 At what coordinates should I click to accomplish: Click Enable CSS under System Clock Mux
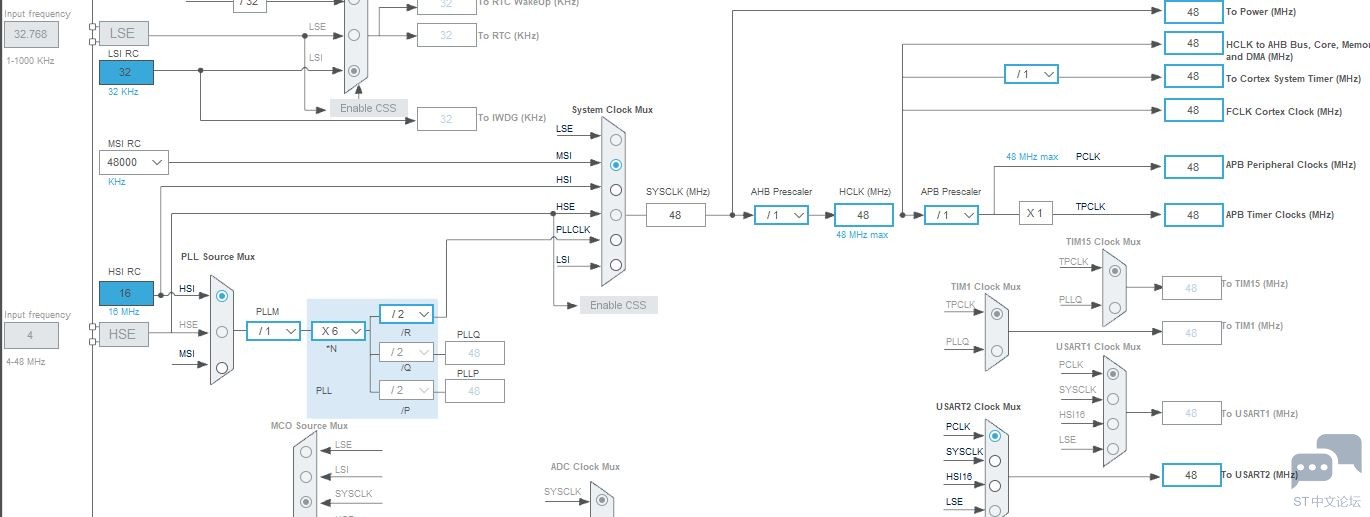619,305
